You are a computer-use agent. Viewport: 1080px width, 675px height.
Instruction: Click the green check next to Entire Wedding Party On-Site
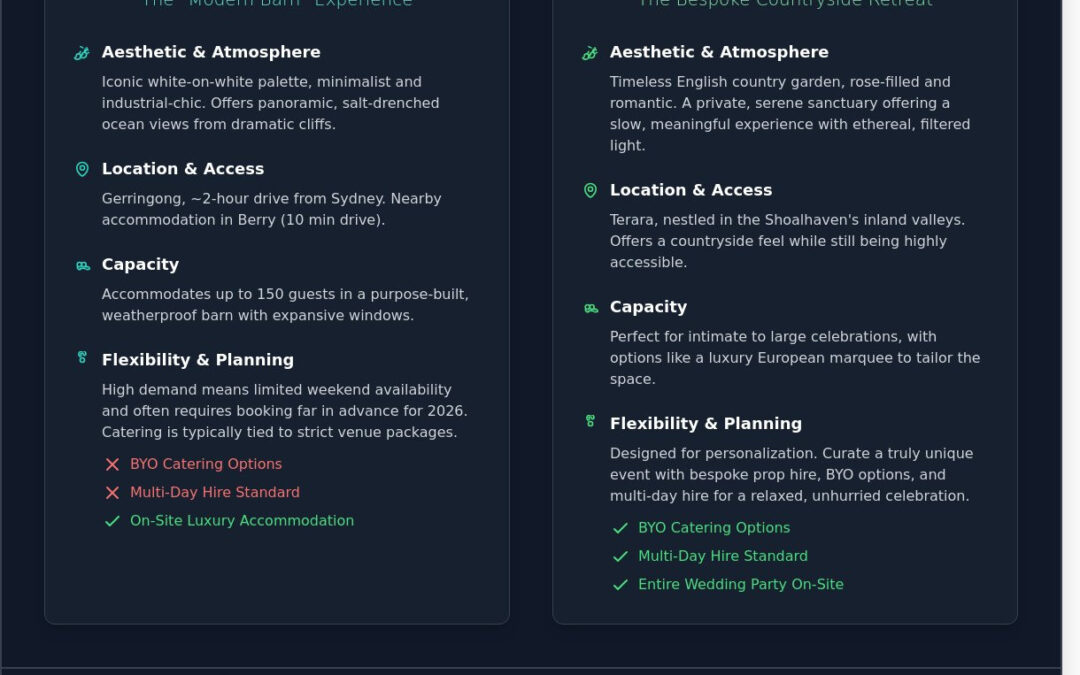(x=621, y=585)
